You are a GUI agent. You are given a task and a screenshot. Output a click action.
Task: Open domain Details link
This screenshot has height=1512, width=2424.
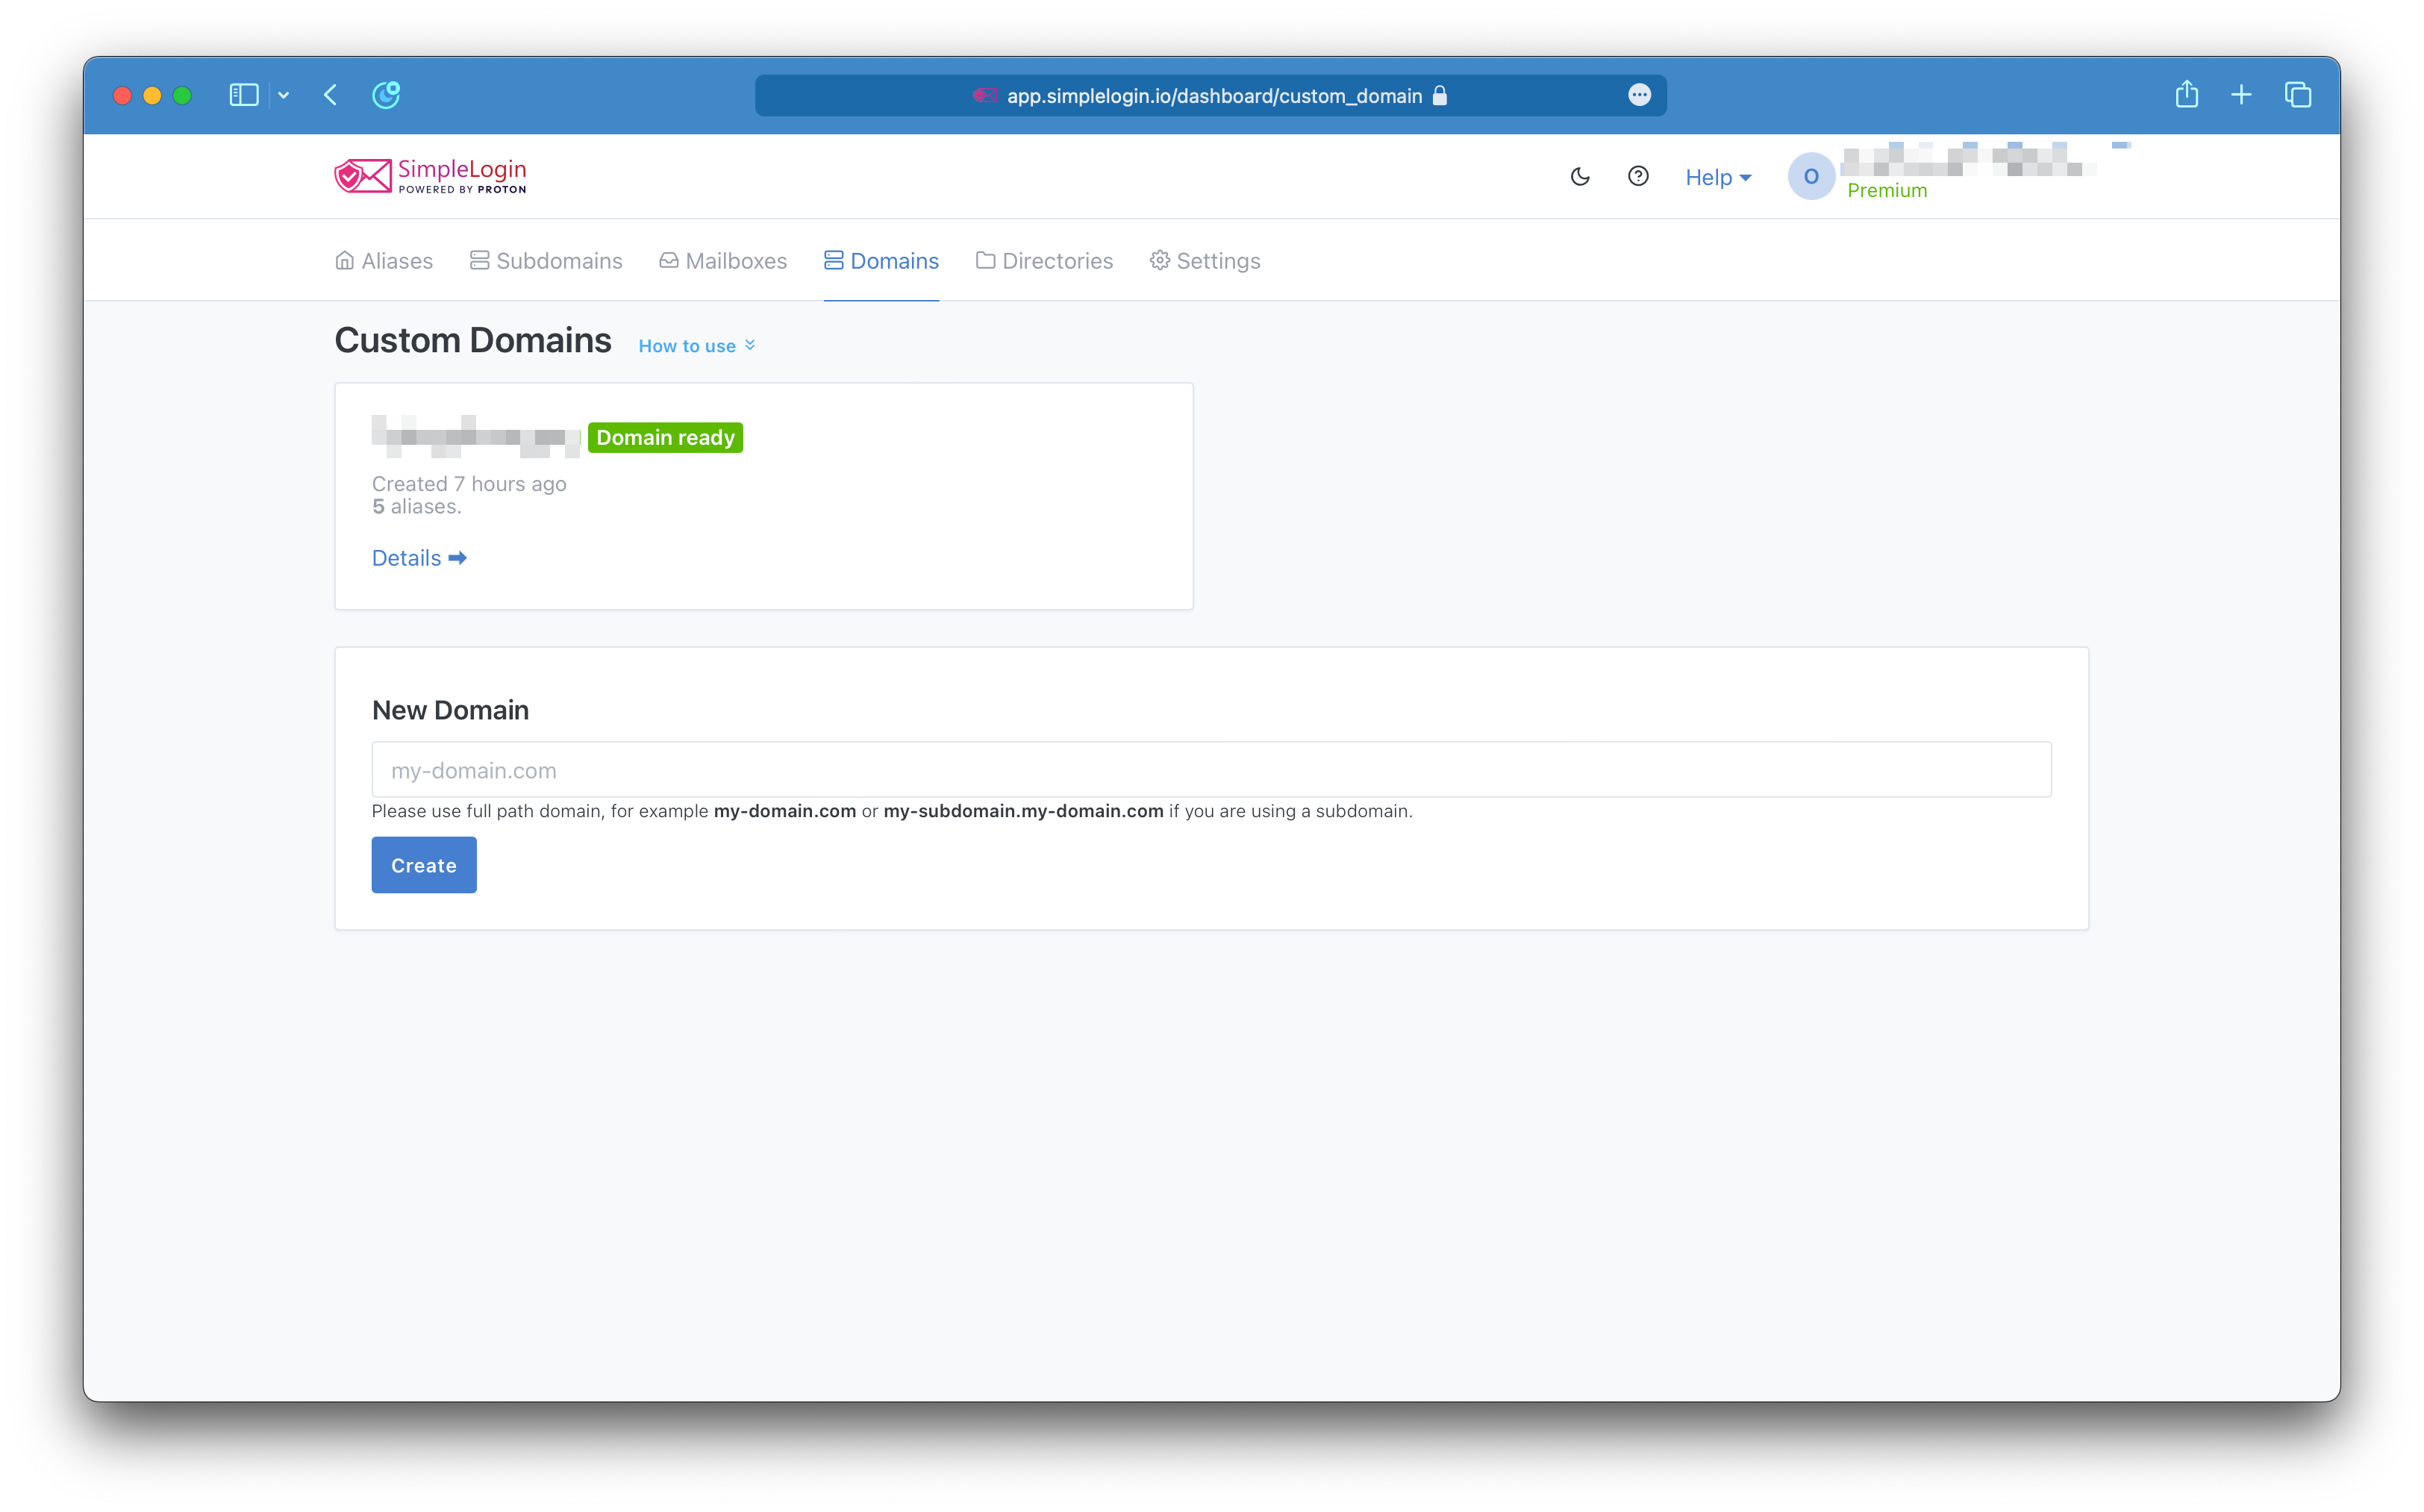419,558
